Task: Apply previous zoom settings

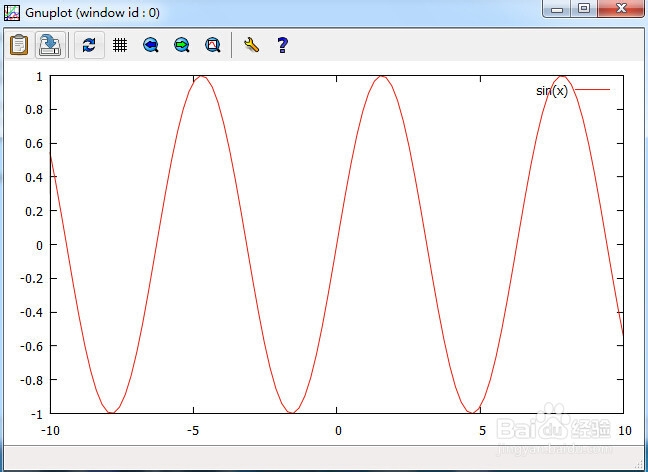Action: tap(151, 45)
